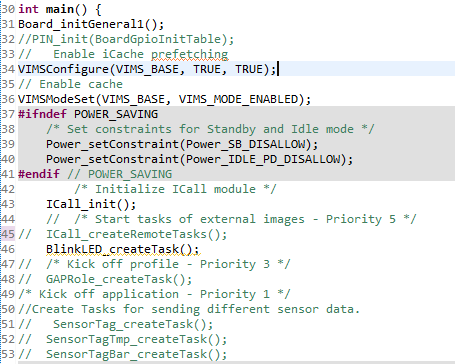Click line number 30 in the gutter

point(8,9)
